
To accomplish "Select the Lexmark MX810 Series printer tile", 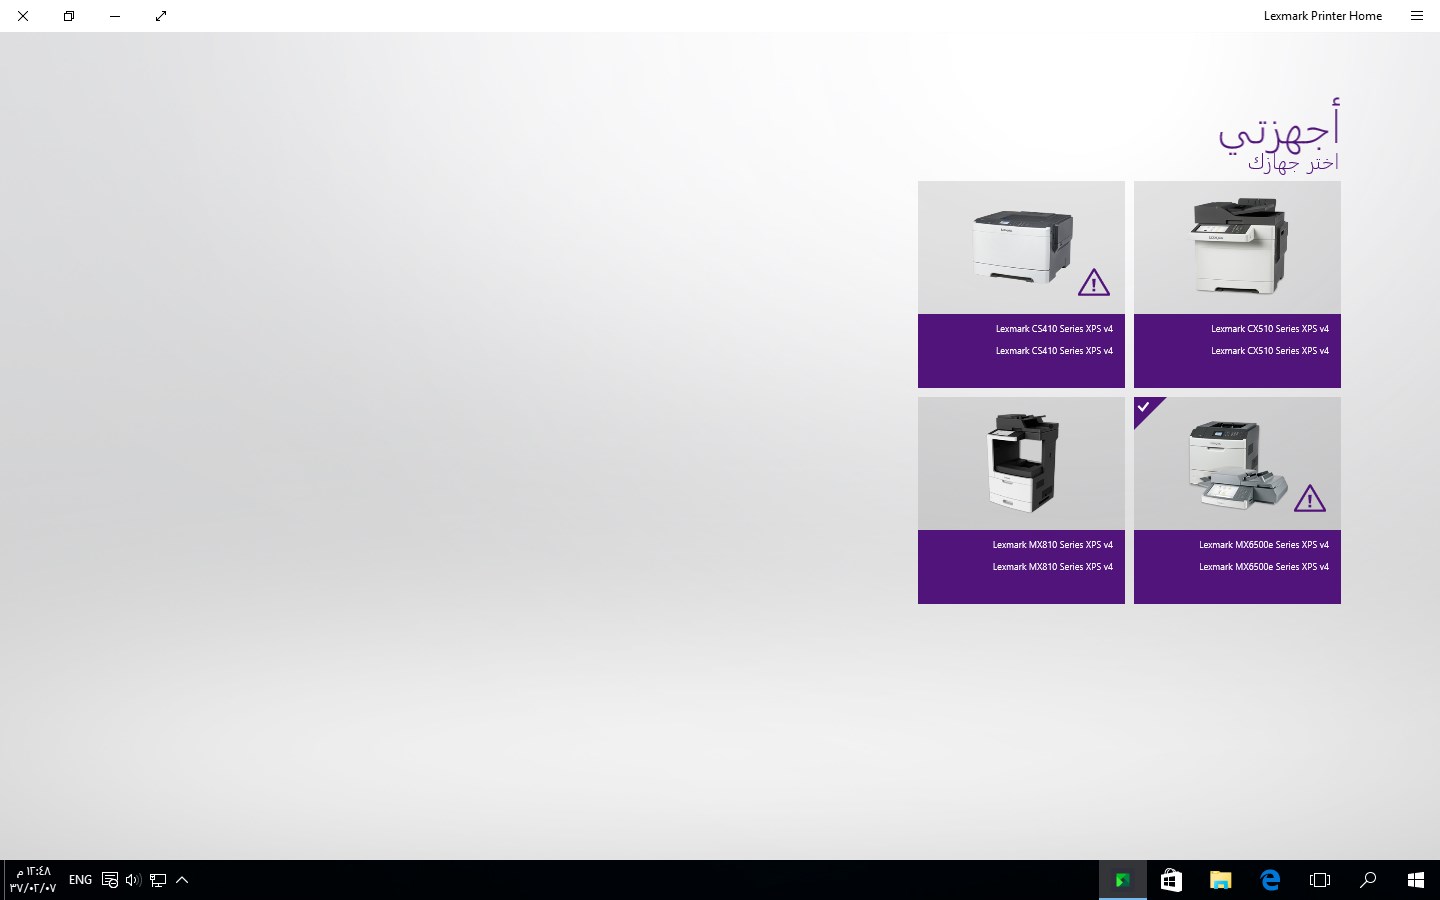I will point(1021,500).
